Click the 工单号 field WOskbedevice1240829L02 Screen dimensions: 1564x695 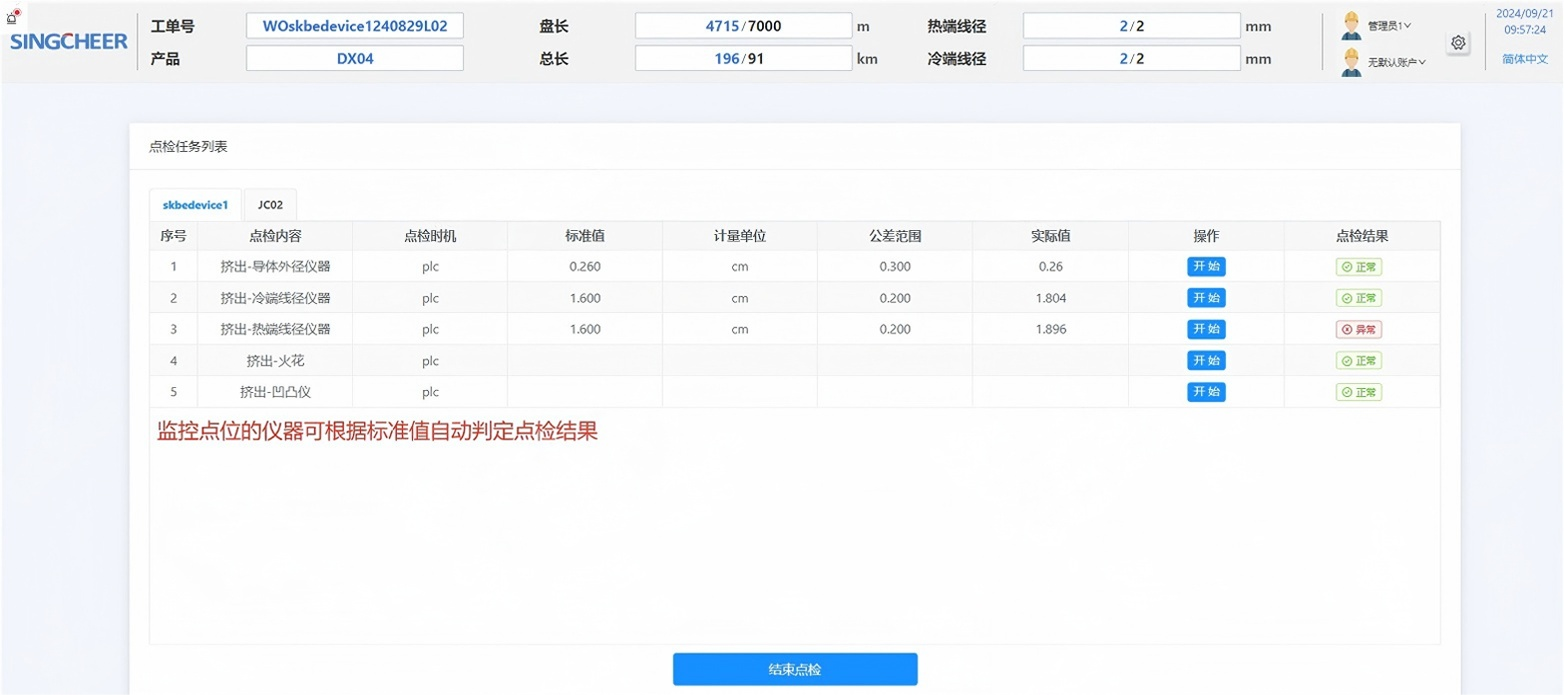(355, 26)
